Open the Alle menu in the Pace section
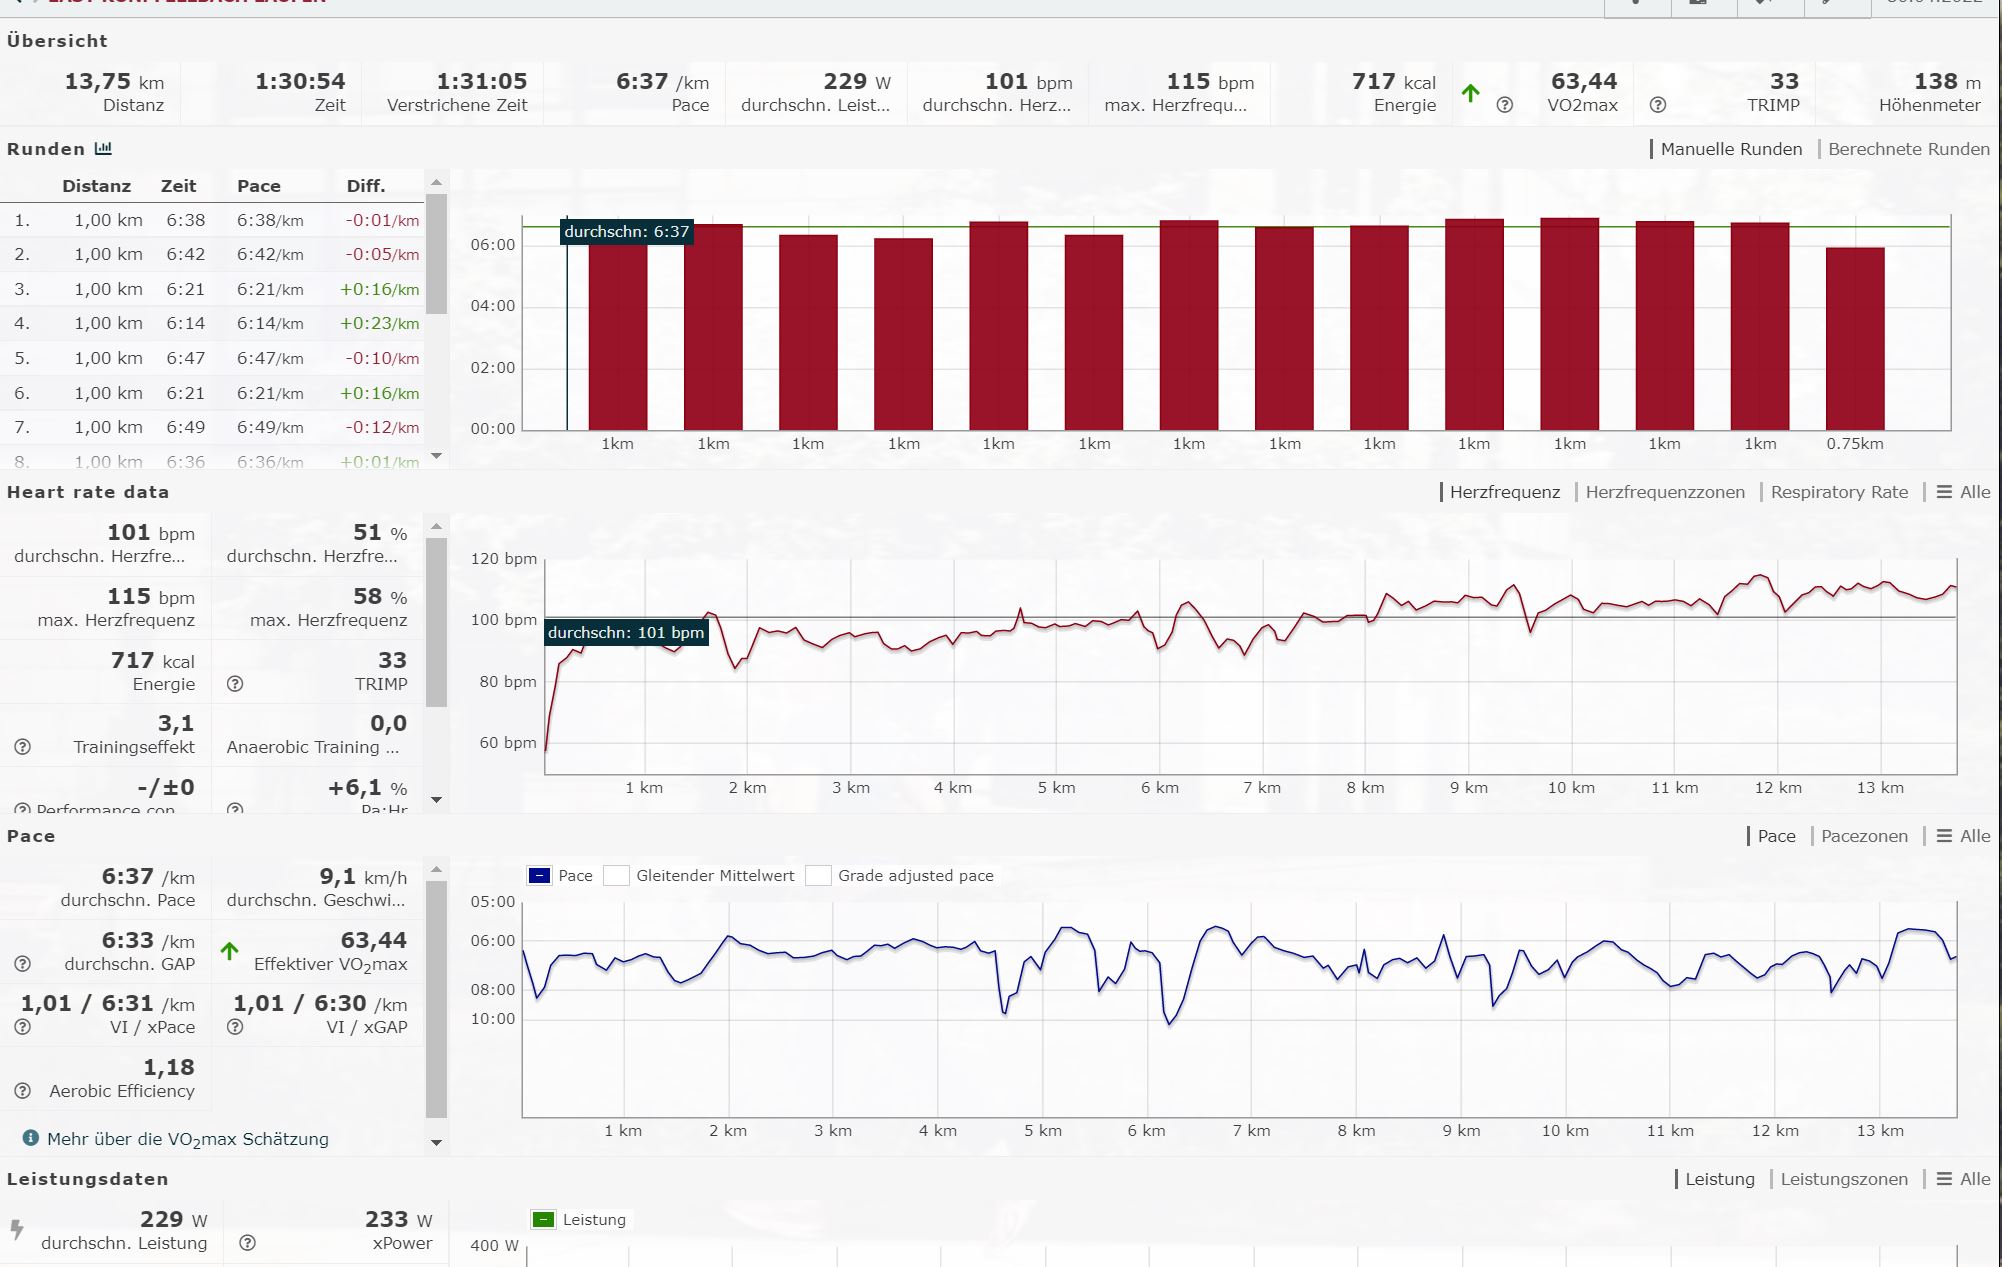The width and height of the screenshot is (2002, 1267). (x=1963, y=836)
